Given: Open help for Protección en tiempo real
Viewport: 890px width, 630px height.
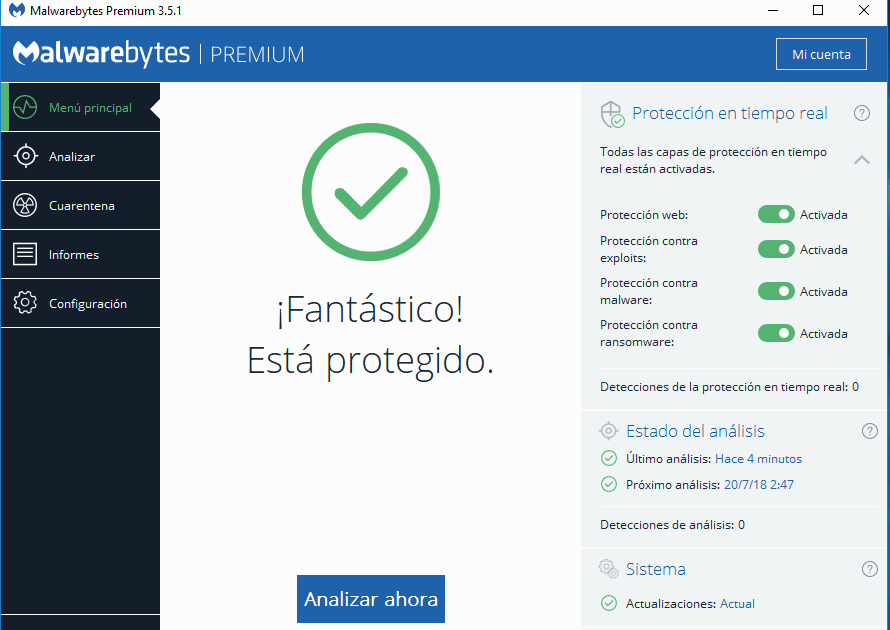Looking at the screenshot, I should [x=862, y=114].
